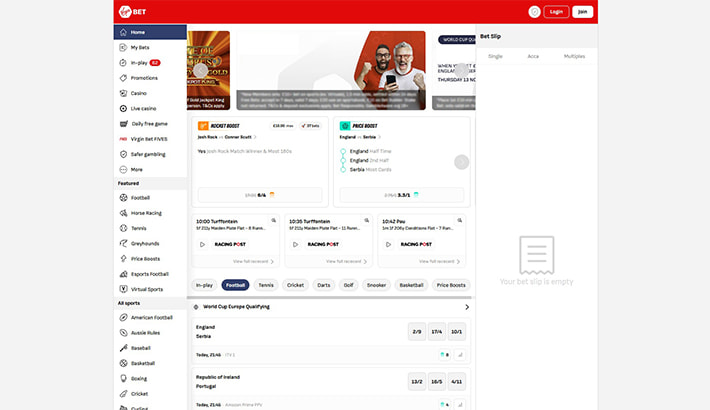
Task: Play the 10:00 Turffontein race stream
Action: (x=202, y=245)
